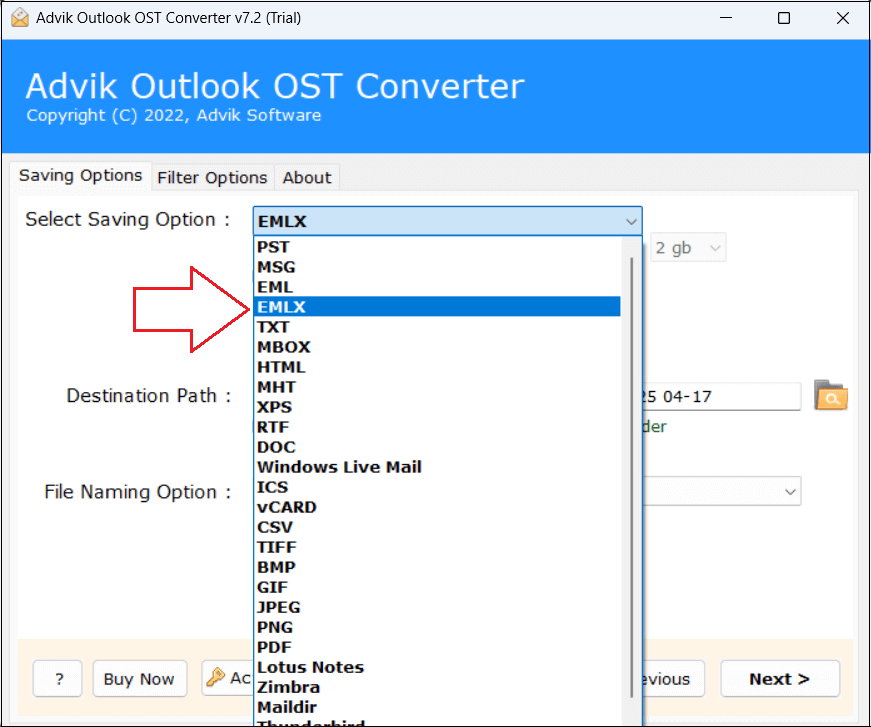Maximize the Advik converter window
The width and height of the screenshot is (871, 727).
click(784, 18)
